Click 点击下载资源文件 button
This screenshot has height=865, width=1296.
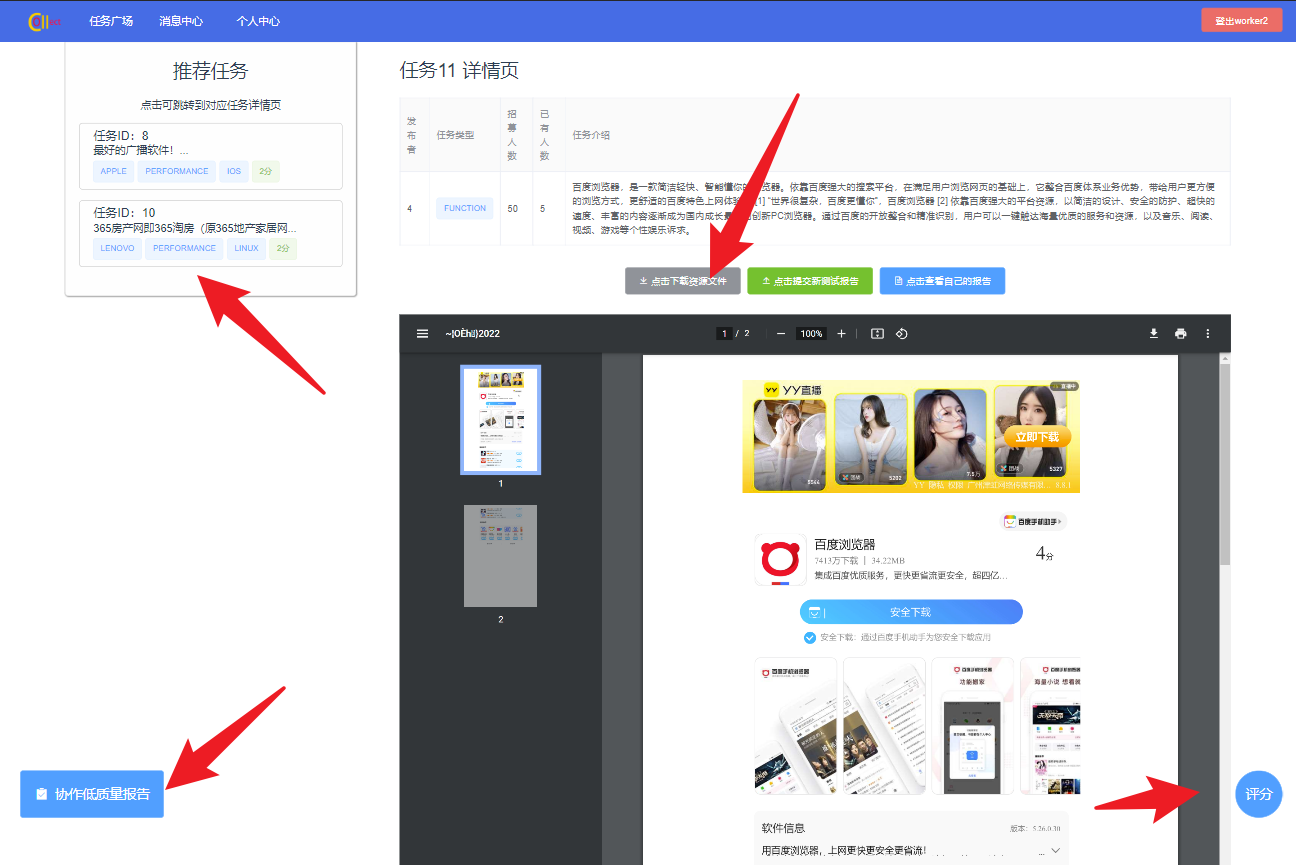[683, 281]
